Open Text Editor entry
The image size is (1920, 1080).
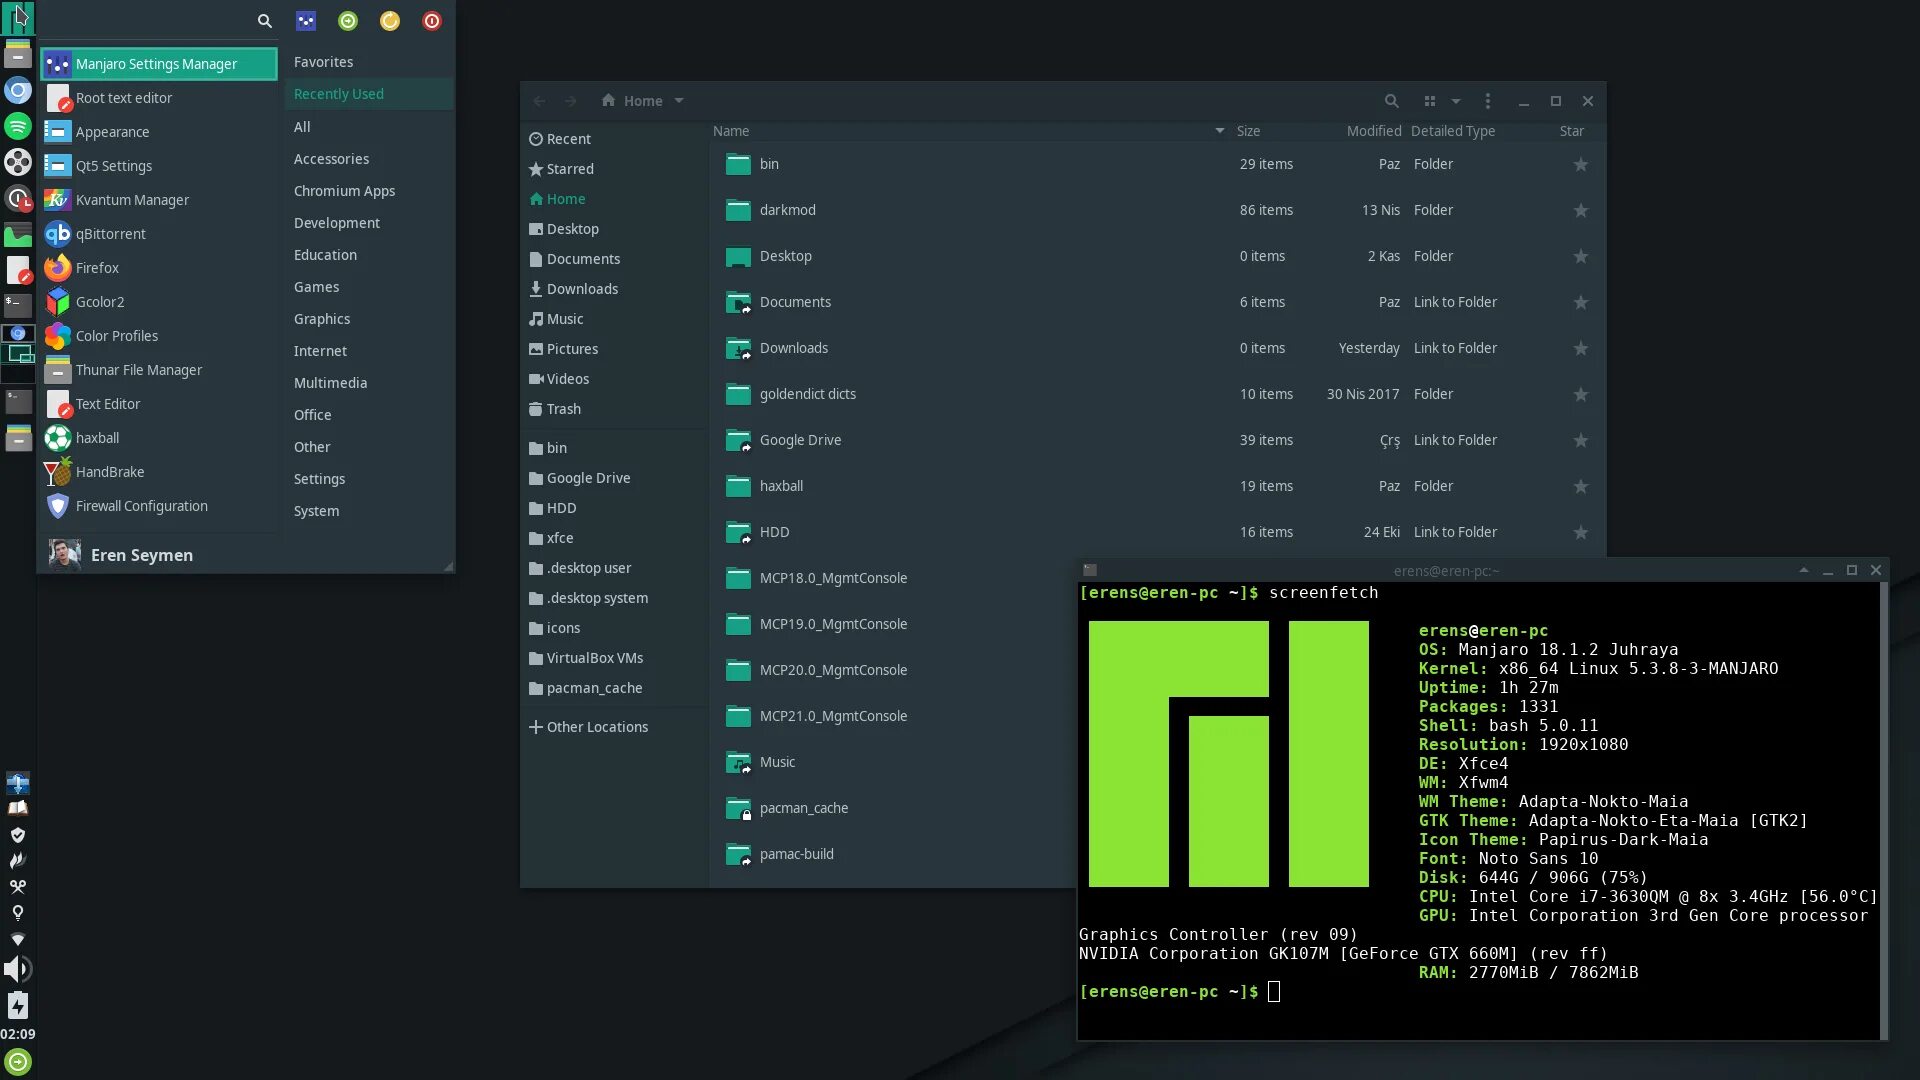tap(159, 404)
